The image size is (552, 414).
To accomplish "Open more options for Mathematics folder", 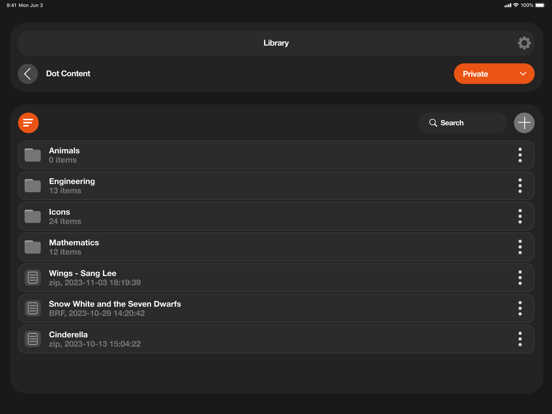I will point(520,247).
